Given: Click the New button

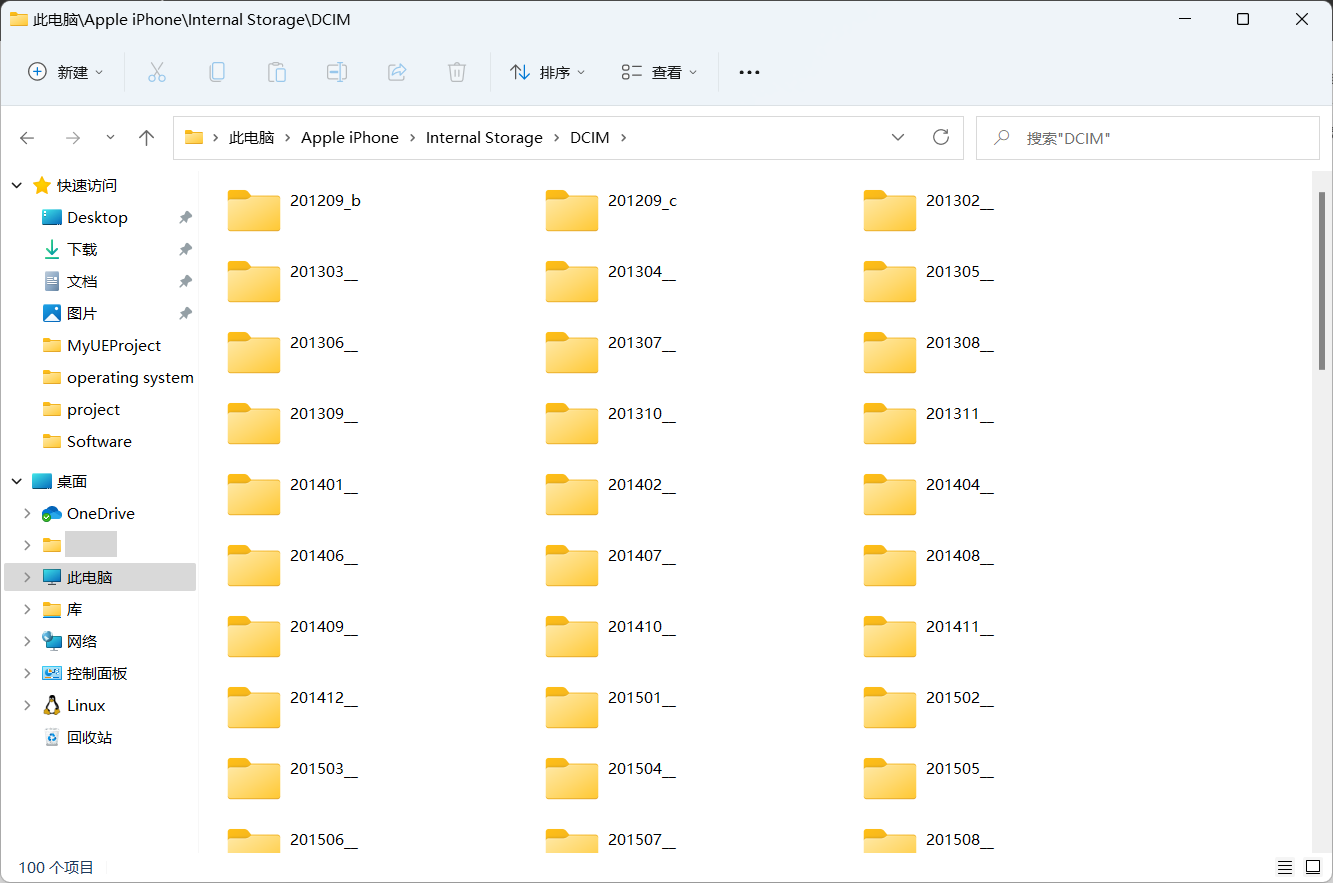Looking at the screenshot, I should tap(66, 72).
